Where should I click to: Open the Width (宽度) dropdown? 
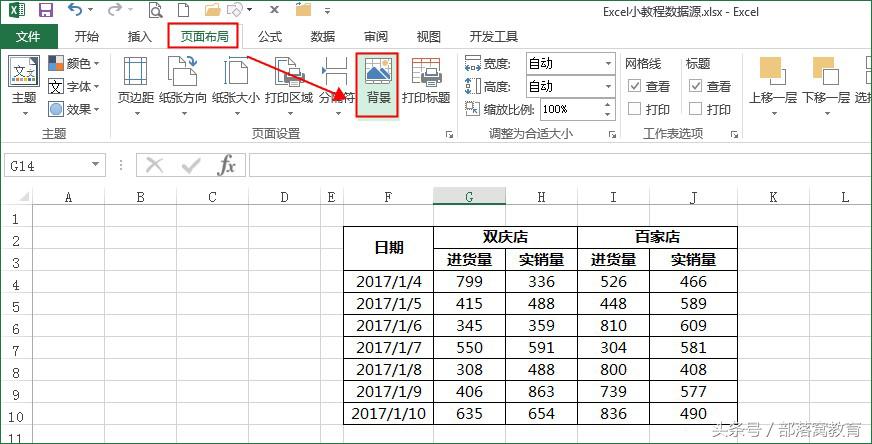click(608, 64)
